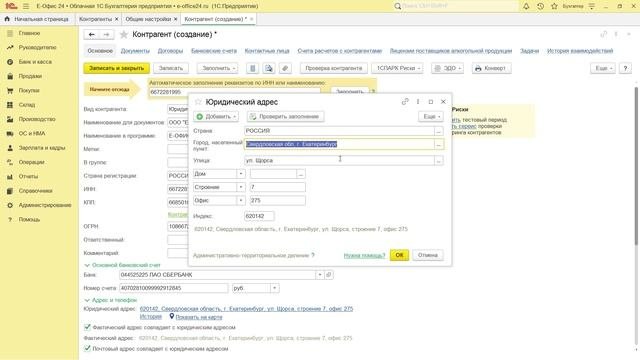The height and width of the screenshot is (360, 640).
Task: Get link icon in address dialog
Action: coord(405,102)
